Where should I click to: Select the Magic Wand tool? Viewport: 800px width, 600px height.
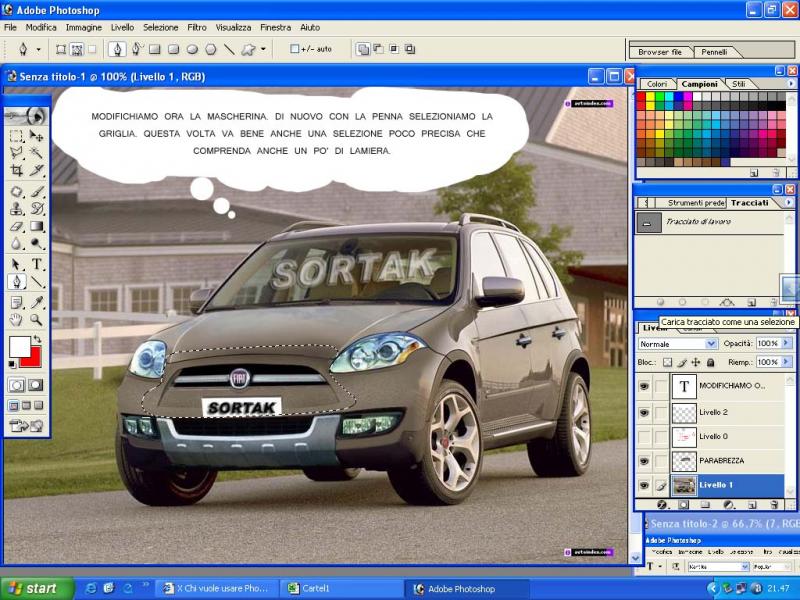[36, 152]
